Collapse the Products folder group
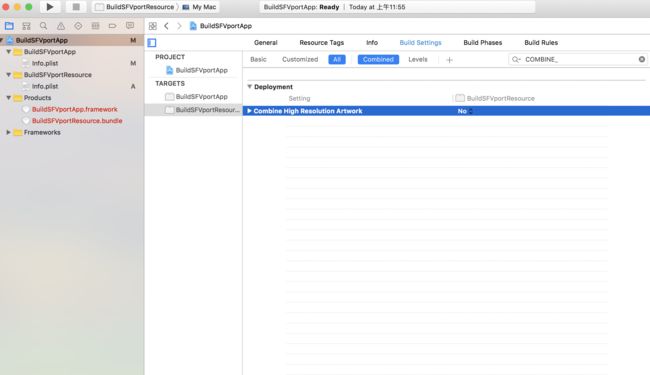Image resolution: width=650 pixels, height=375 pixels. [x=8, y=98]
